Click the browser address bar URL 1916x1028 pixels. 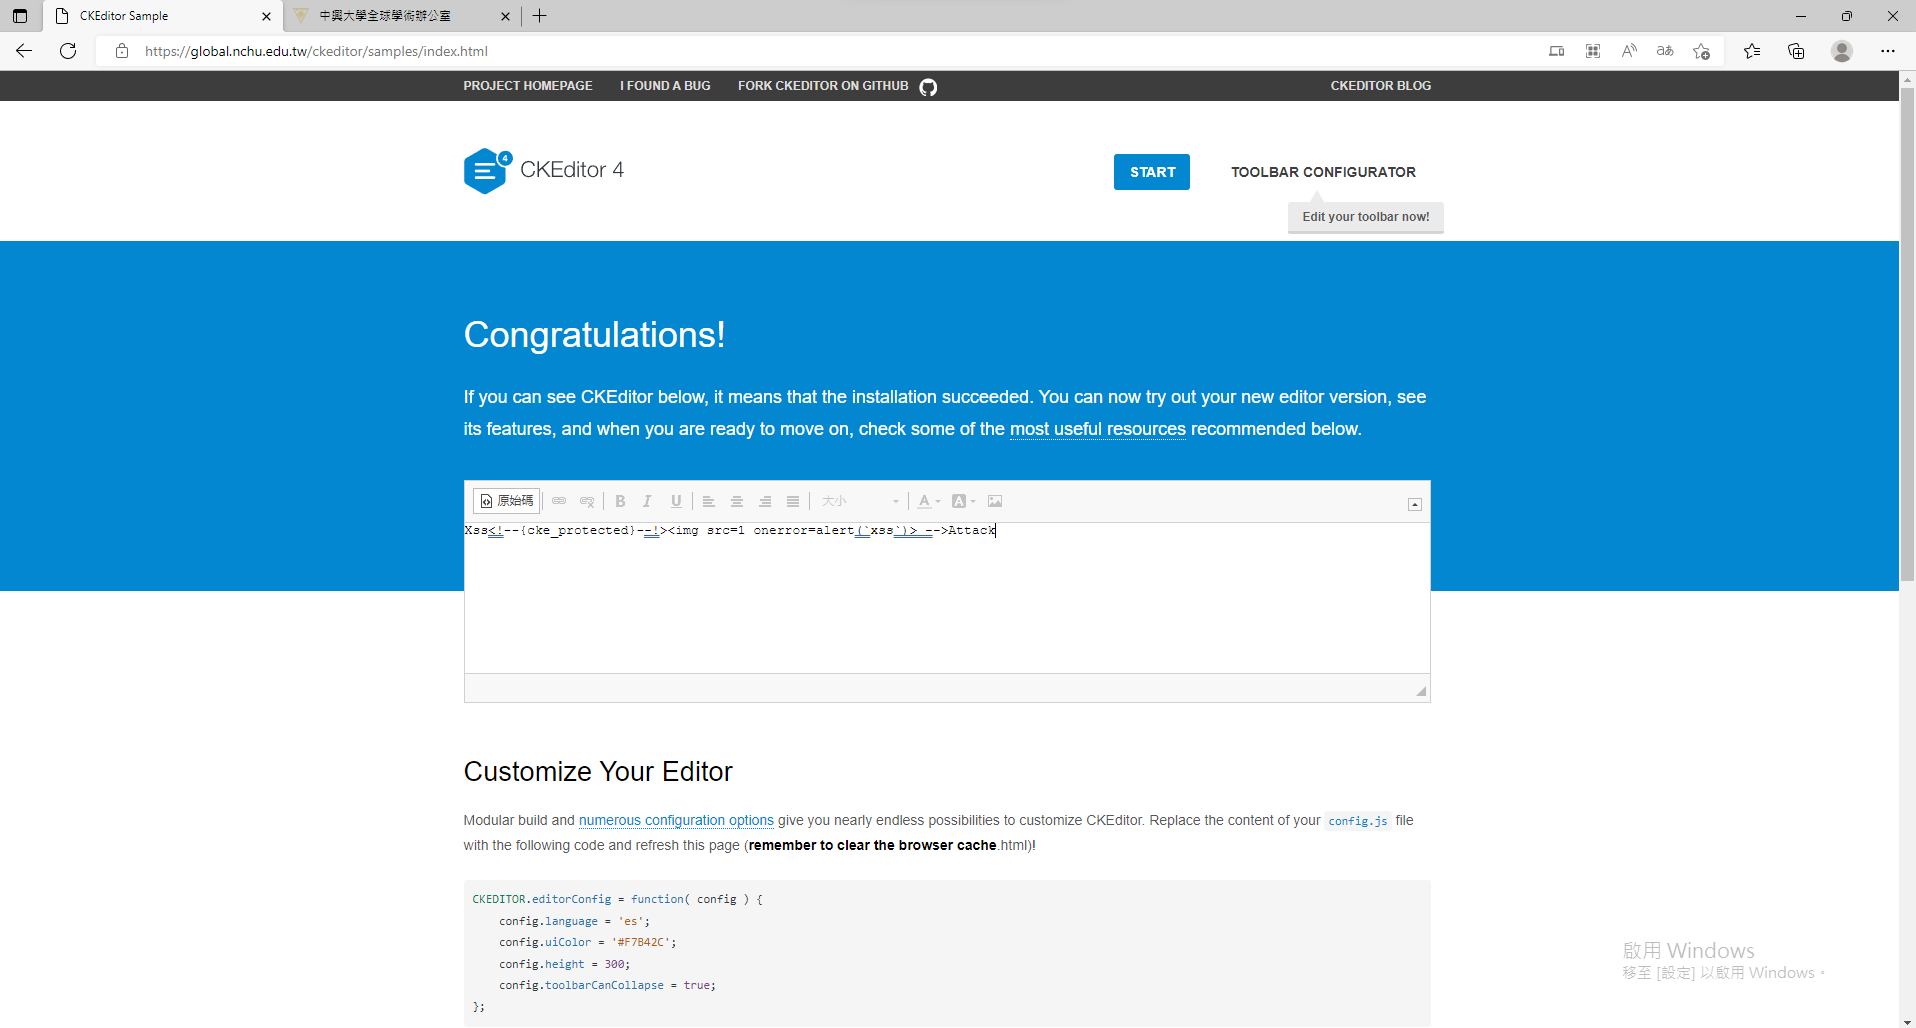[316, 51]
